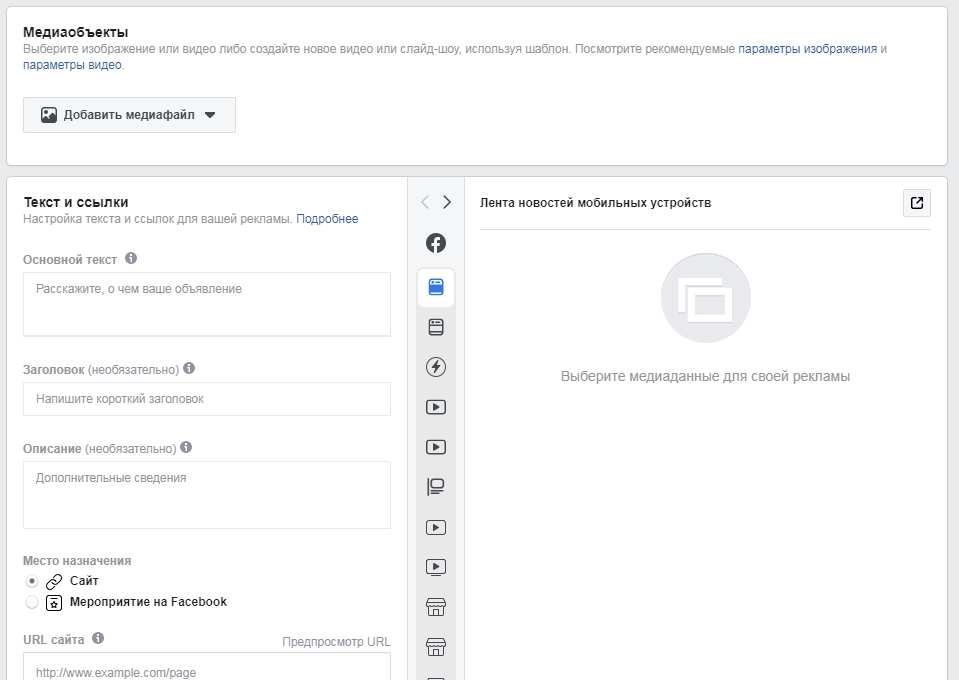The width and height of the screenshot is (959, 680).
Task: Open the Добавить медиафайл dropdown
Action: point(129,115)
